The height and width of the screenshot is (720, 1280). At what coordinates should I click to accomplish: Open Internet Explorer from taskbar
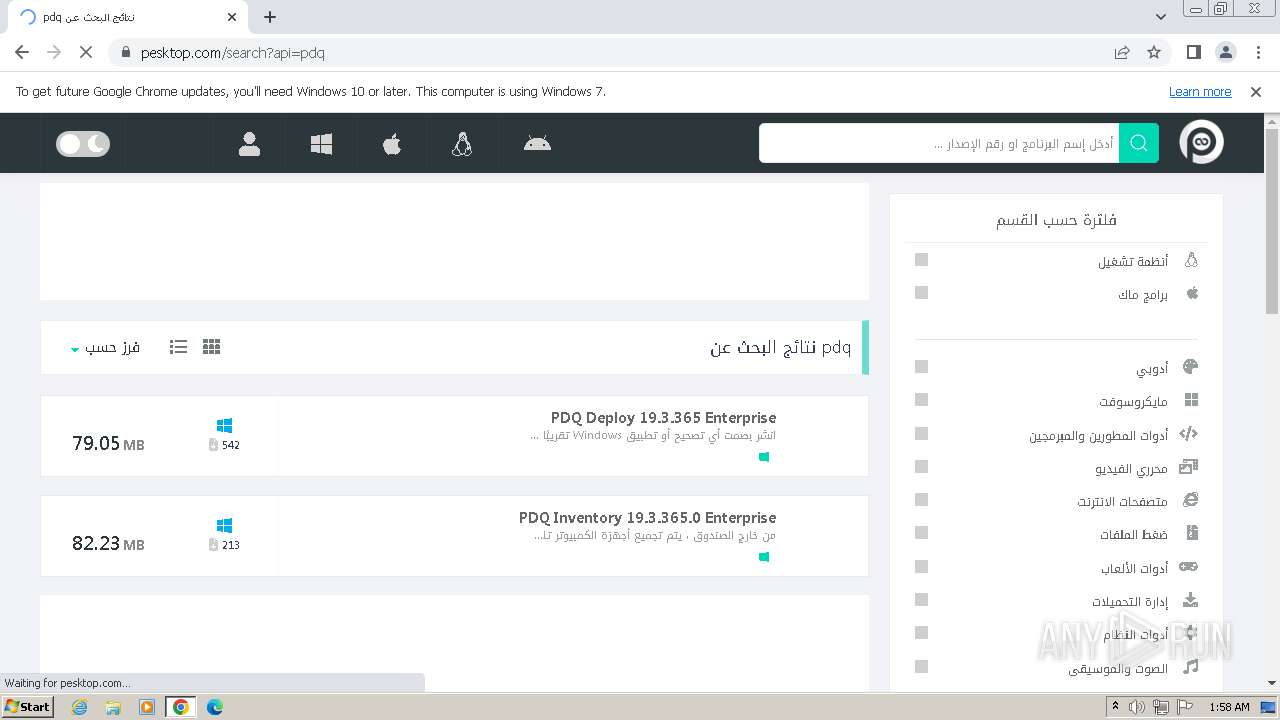[79, 707]
